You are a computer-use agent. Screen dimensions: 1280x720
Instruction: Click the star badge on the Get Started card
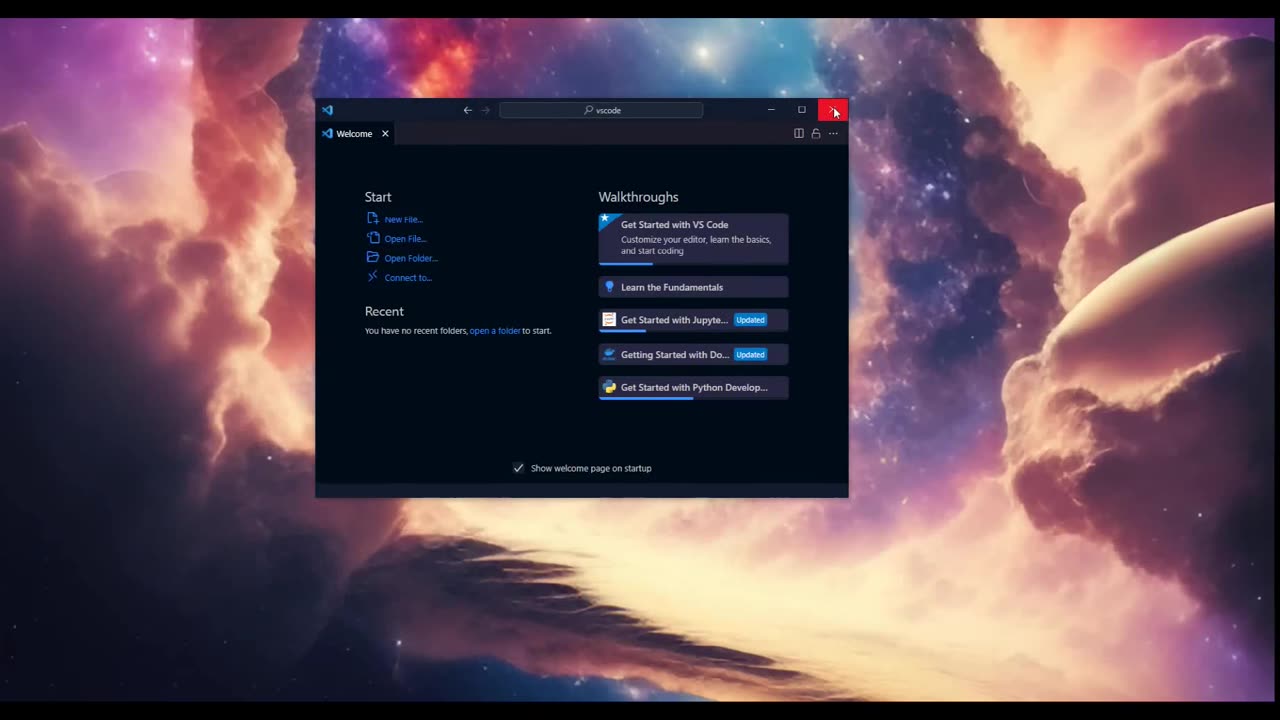click(605, 219)
